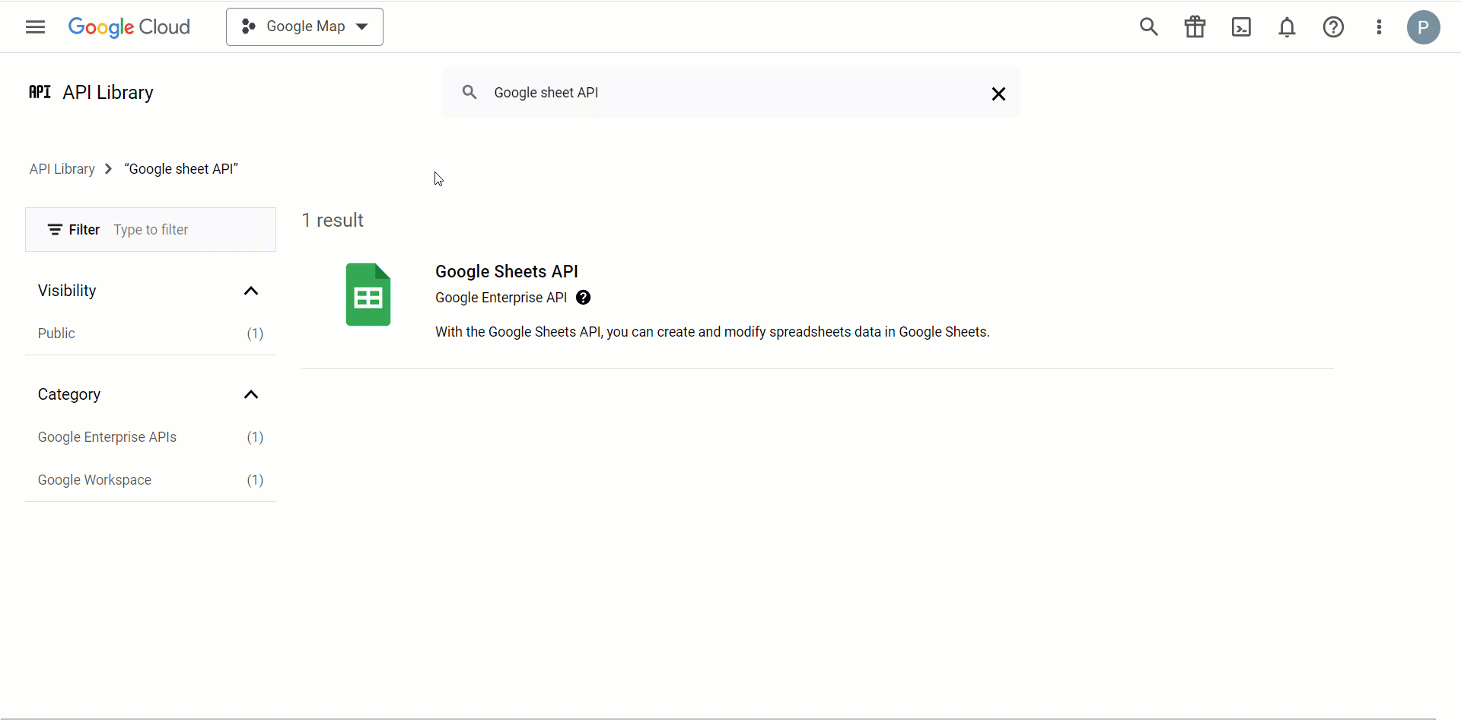Click the green Google Sheets icon

(368, 294)
